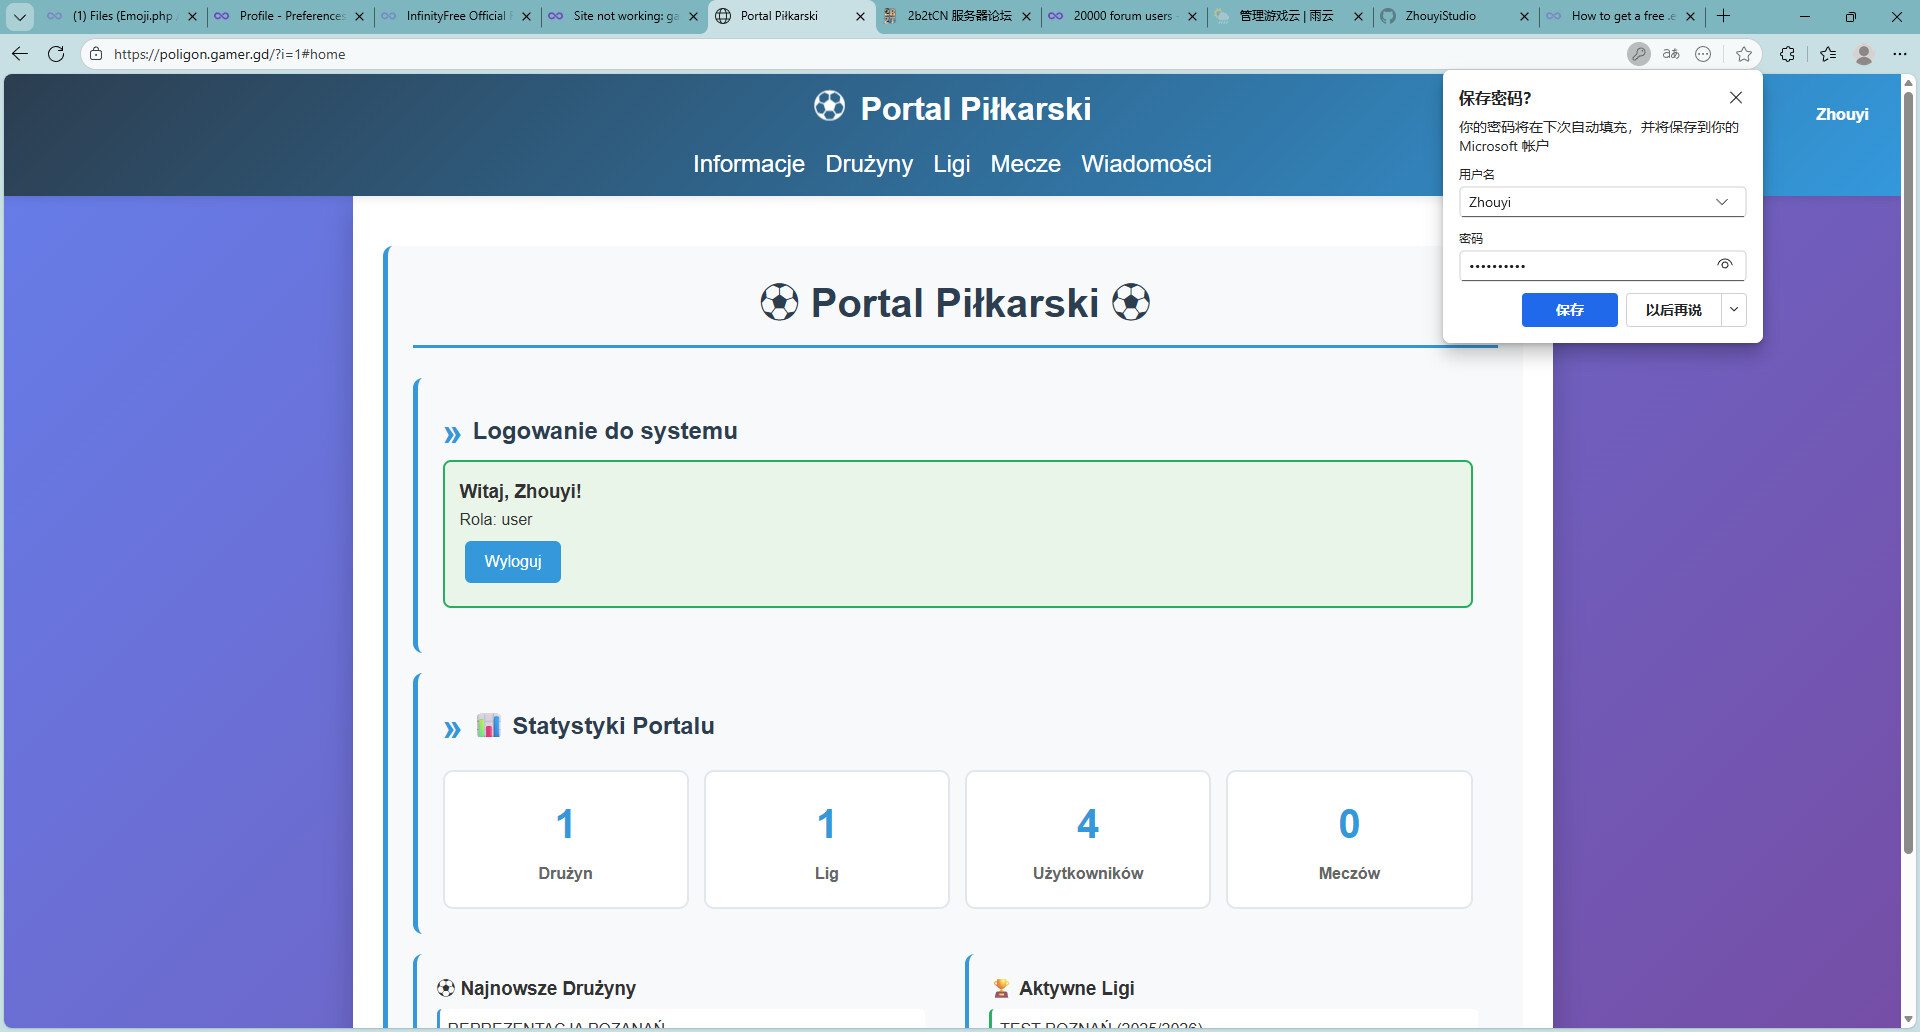The height and width of the screenshot is (1032, 1920).
Task: Expand the arrow beside 以后再说 button
Action: point(1734,310)
